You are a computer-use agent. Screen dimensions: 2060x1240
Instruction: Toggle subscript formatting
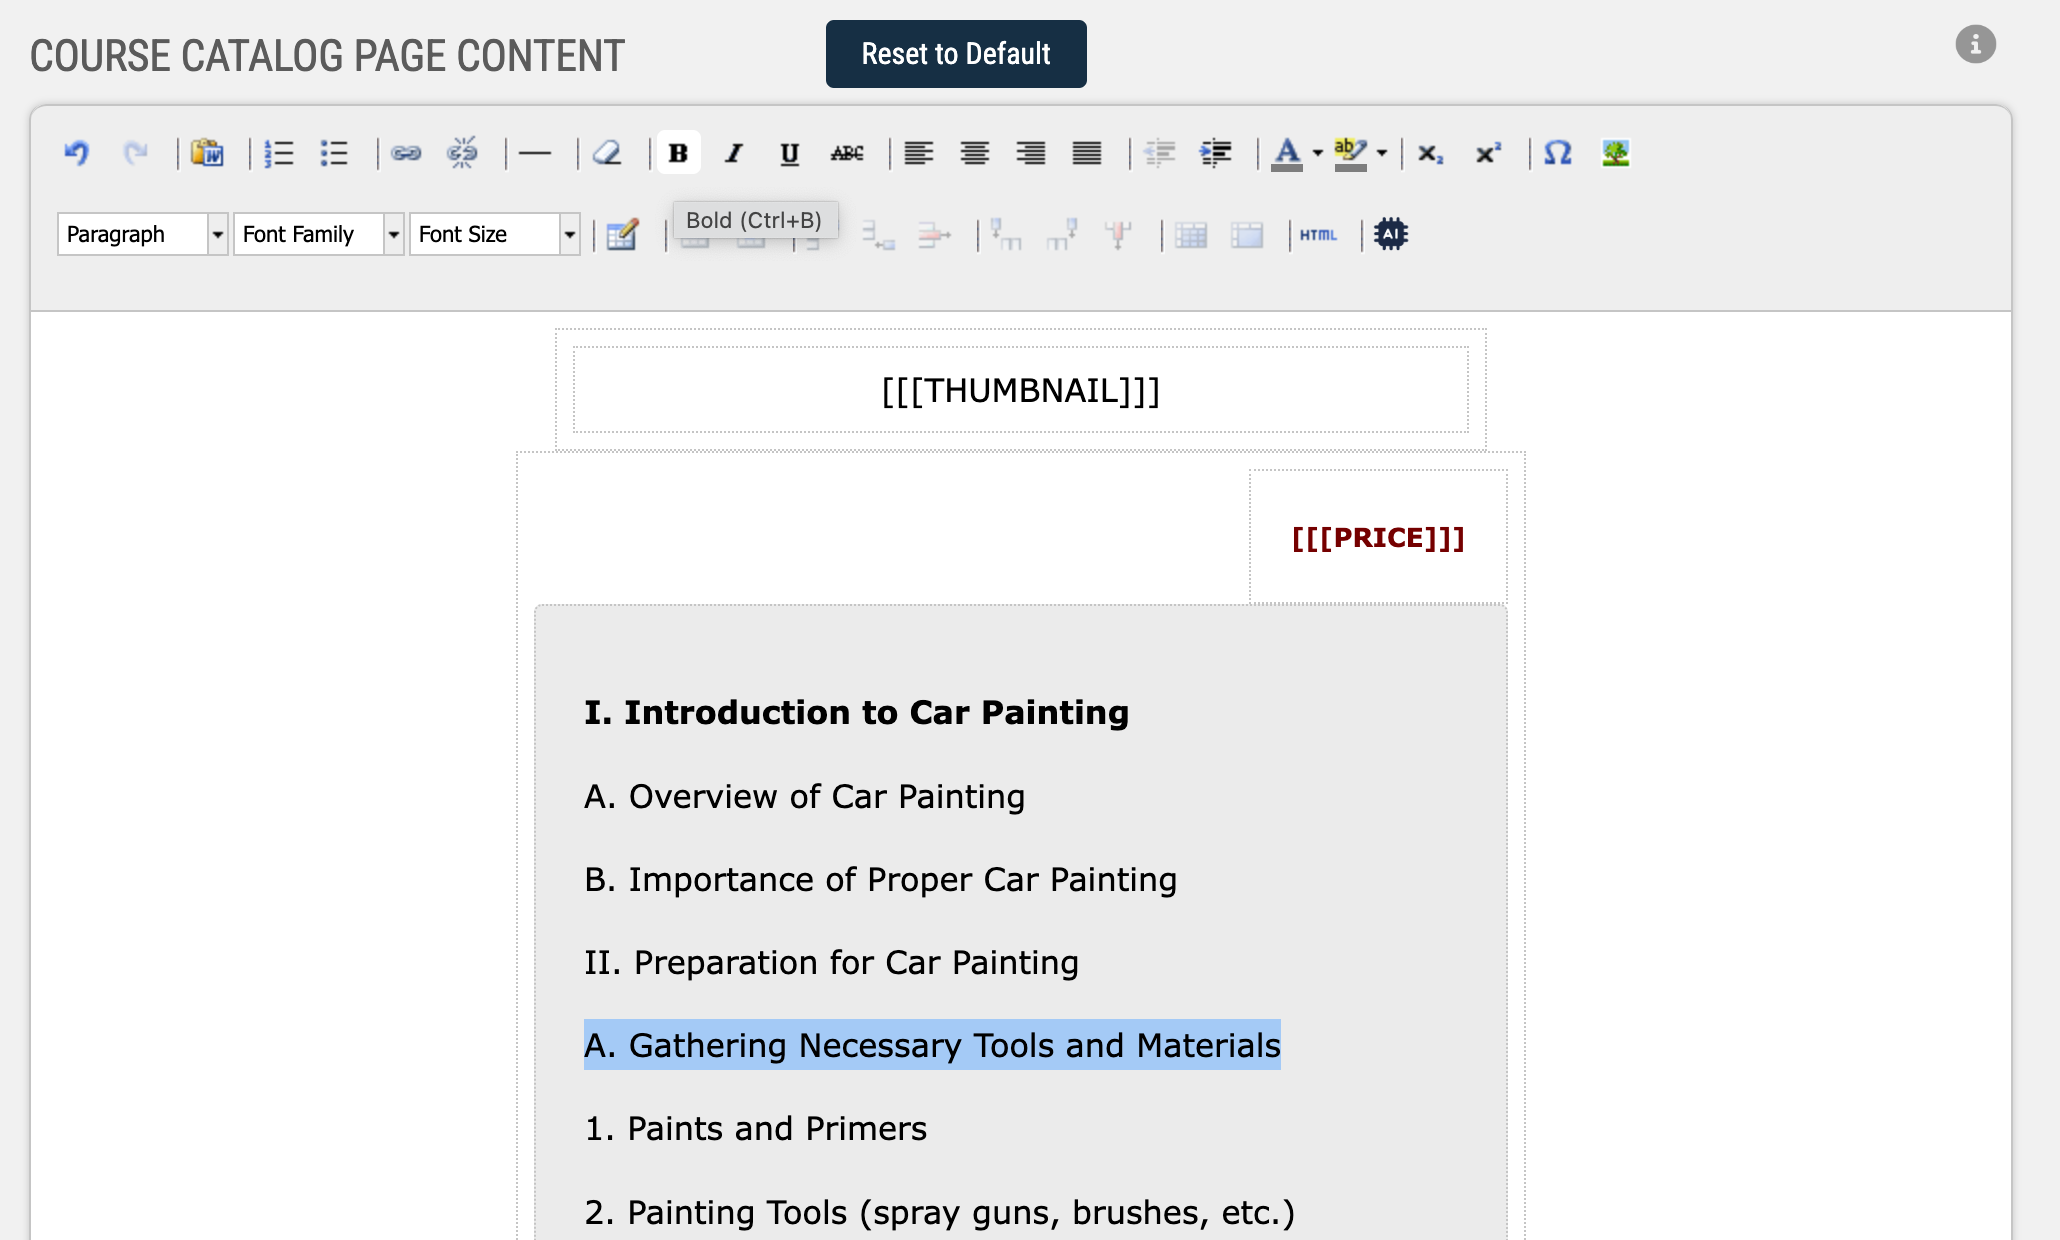1431,153
